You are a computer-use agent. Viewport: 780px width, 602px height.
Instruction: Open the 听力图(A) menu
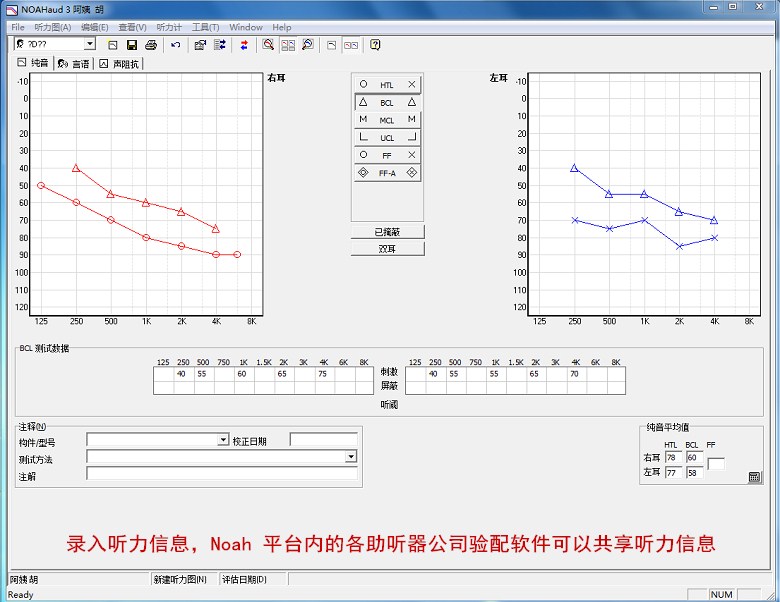click(52, 27)
